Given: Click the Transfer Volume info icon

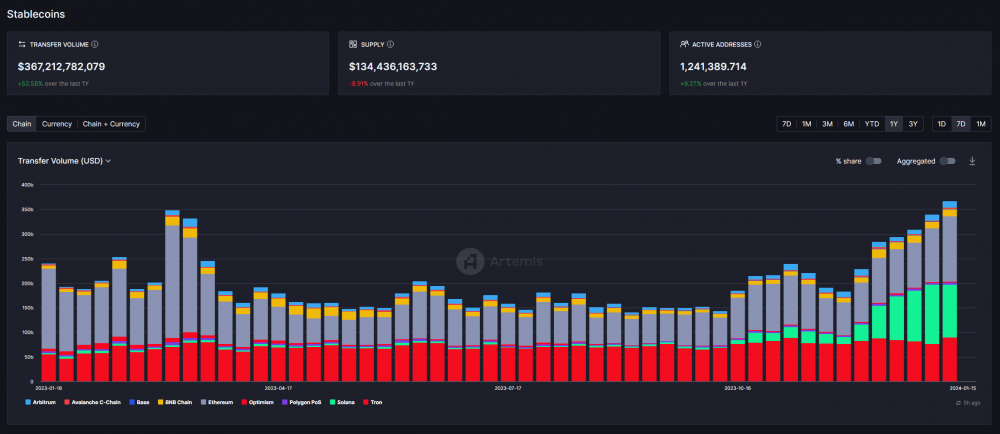Looking at the screenshot, I should [x=95, y=44].
